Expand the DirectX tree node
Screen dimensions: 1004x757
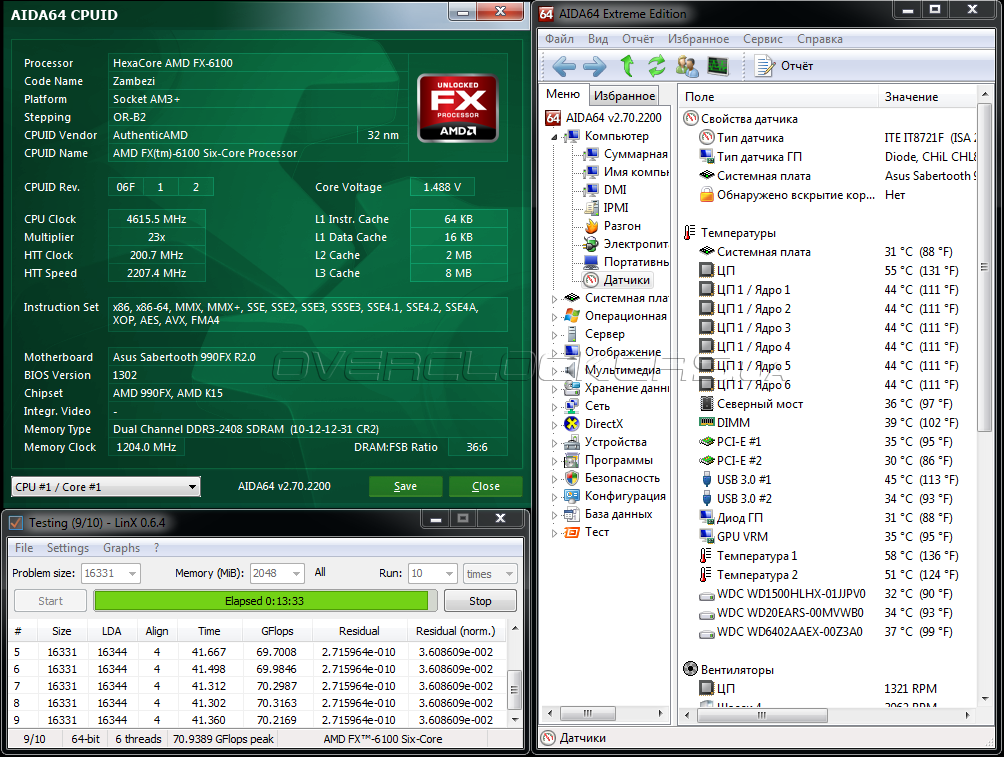tap(555, 425)
